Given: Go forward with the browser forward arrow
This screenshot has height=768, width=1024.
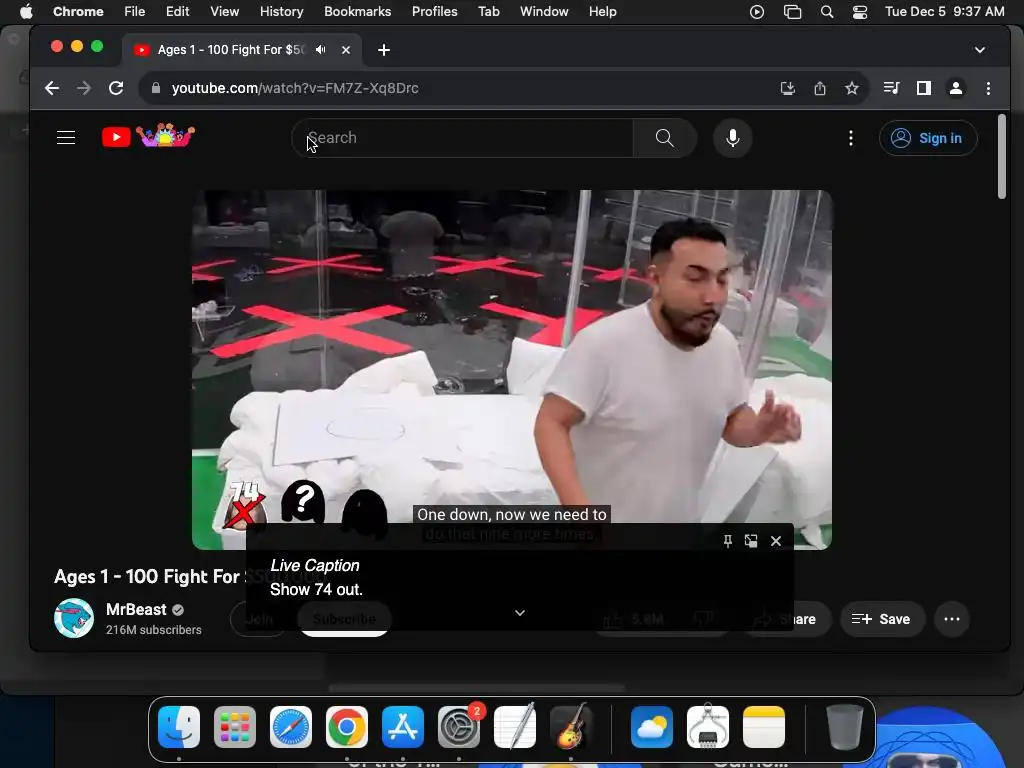Looking at the screenshot, I should tap(84, 88).
